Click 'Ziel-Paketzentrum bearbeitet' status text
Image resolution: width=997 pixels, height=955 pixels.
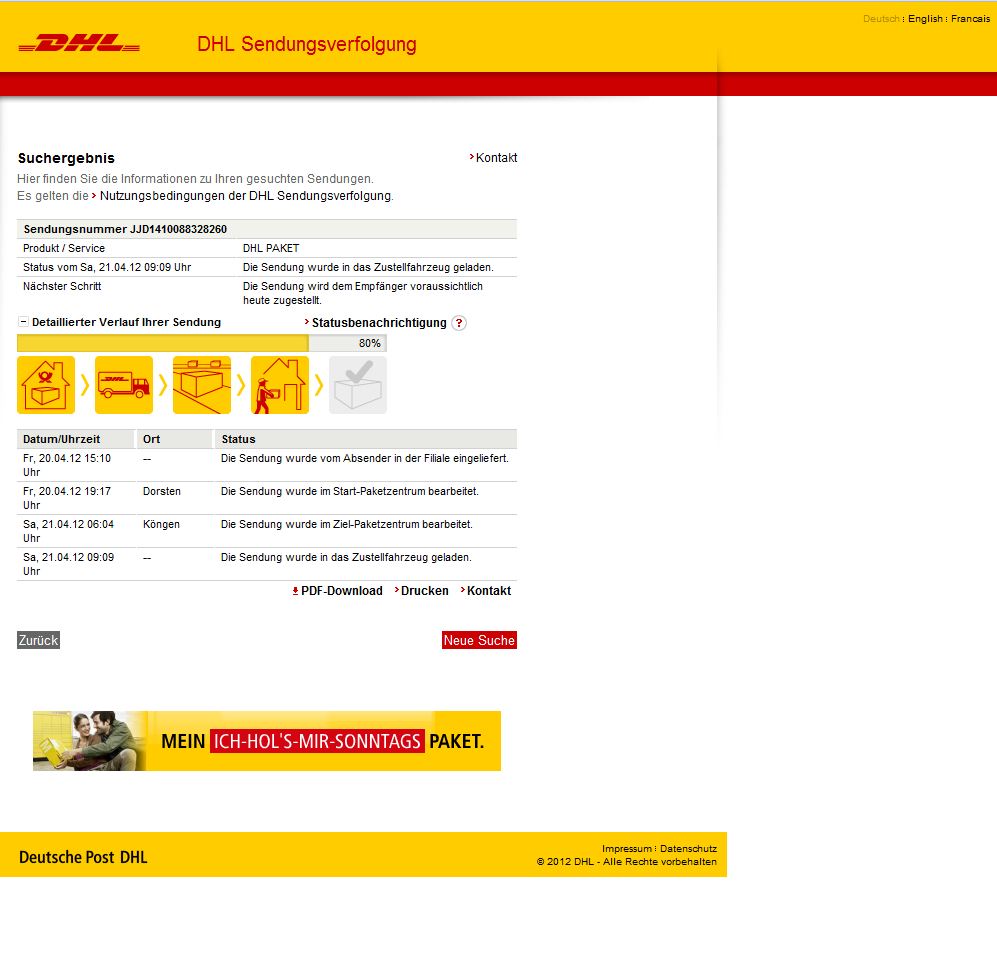point(404,525)
